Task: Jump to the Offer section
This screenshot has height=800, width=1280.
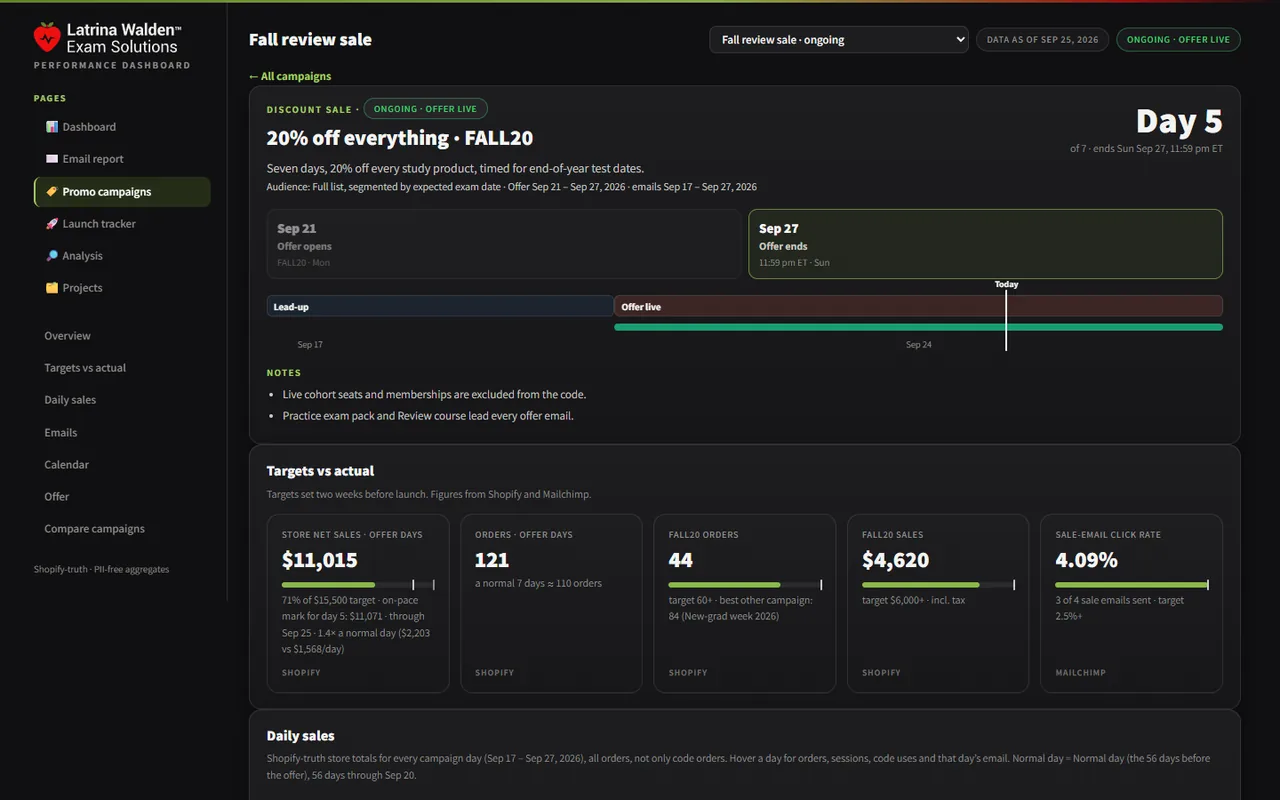Action: click(57, 497)
